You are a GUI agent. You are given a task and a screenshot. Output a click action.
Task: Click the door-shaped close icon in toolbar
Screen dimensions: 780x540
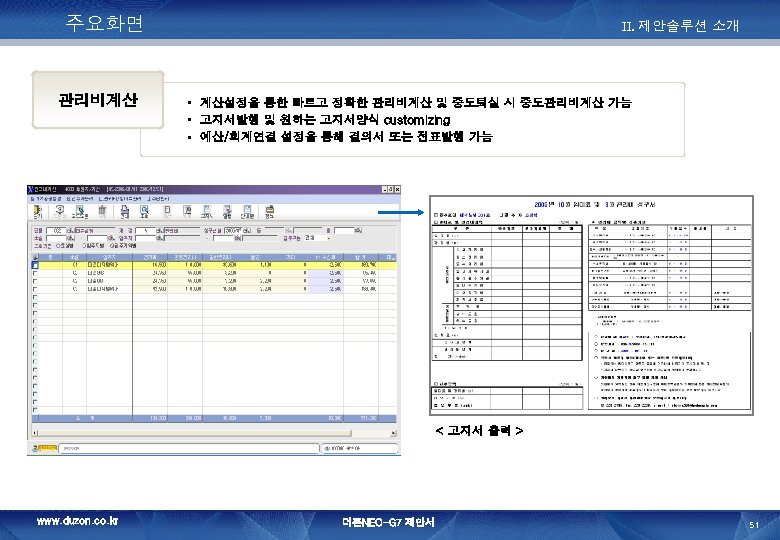click(x=37, y=212)
